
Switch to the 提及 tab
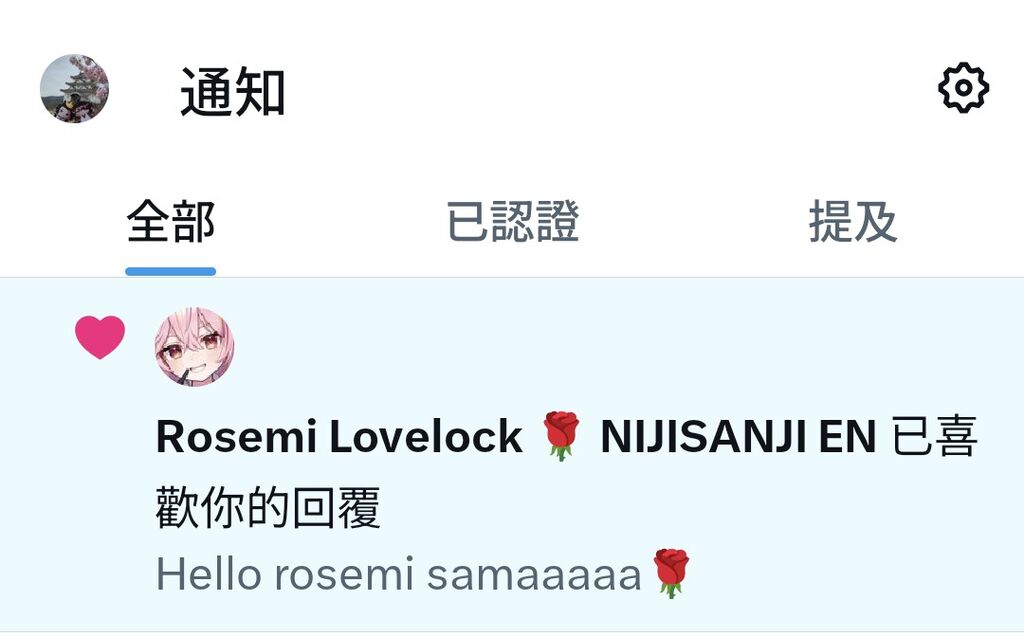coord(853,222)
